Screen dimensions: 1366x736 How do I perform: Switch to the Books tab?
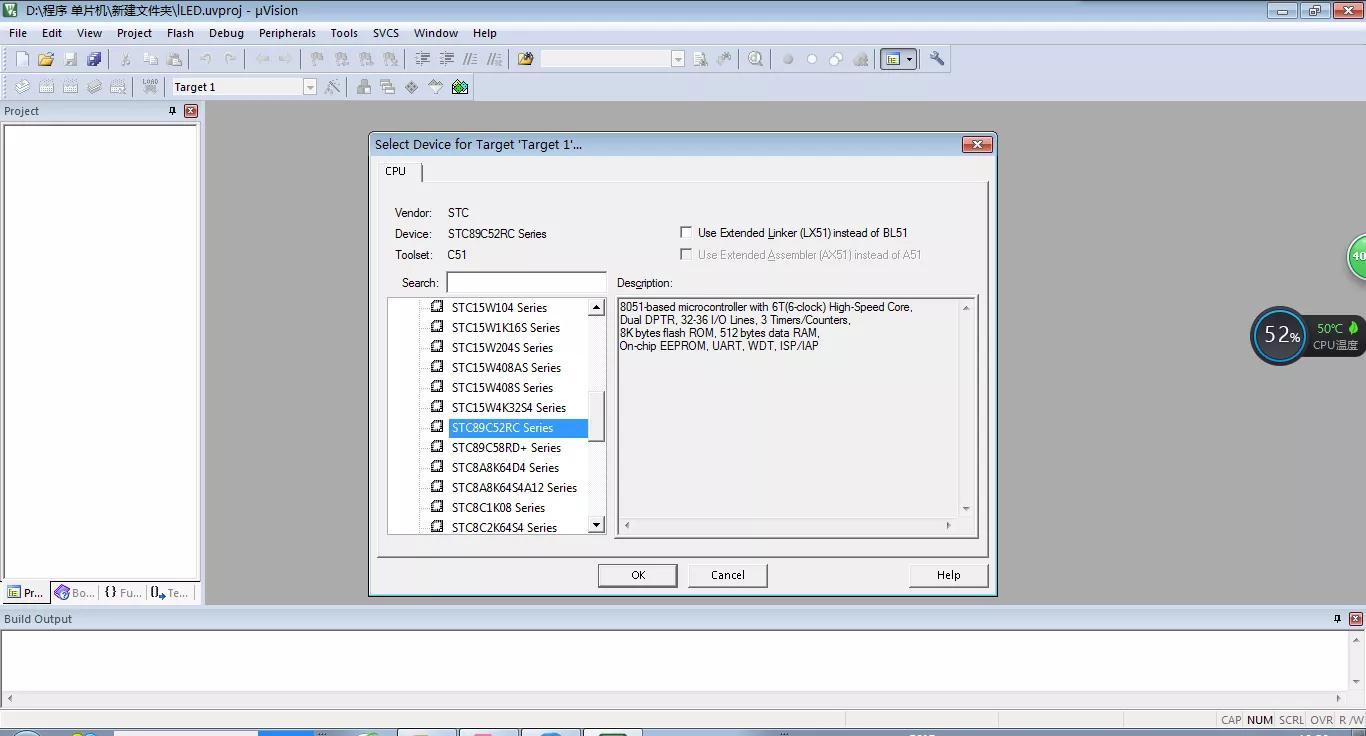click(74, 593)
